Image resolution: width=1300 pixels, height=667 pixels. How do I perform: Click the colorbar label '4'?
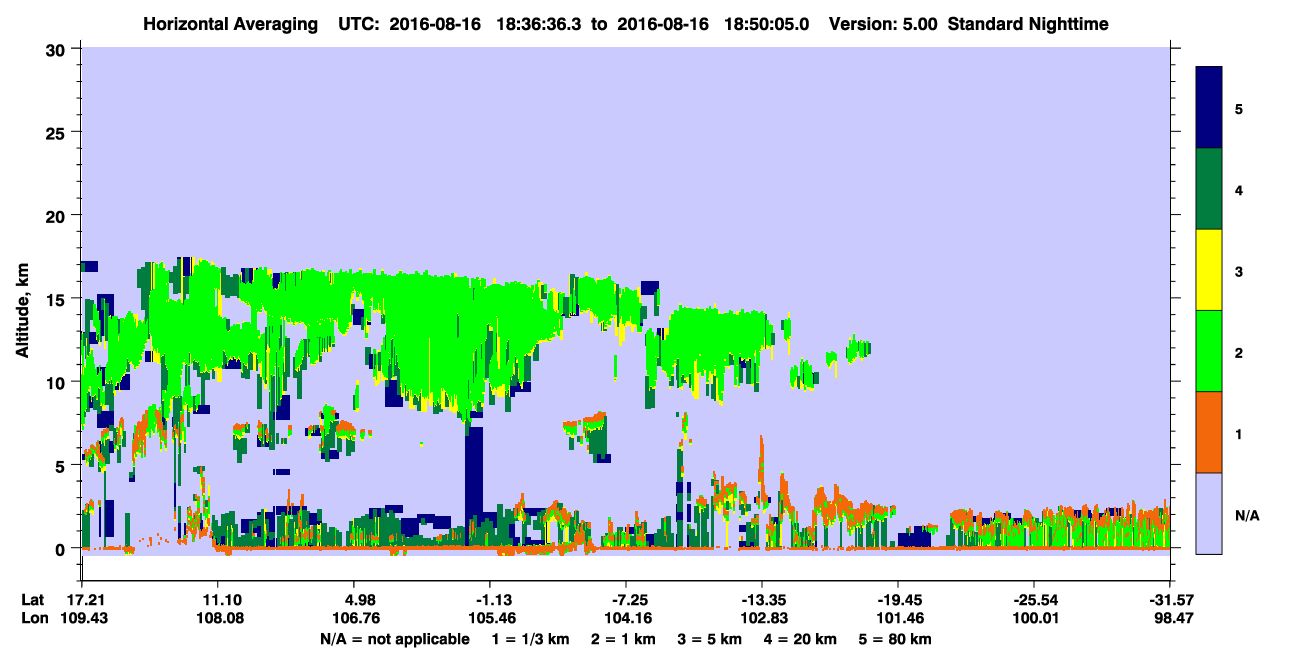coord(1239,189)
